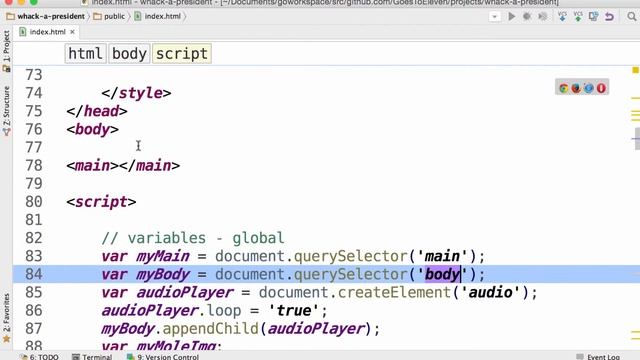Click the myBody variable declaration name
640x360 pixels.
coord(162,274)
